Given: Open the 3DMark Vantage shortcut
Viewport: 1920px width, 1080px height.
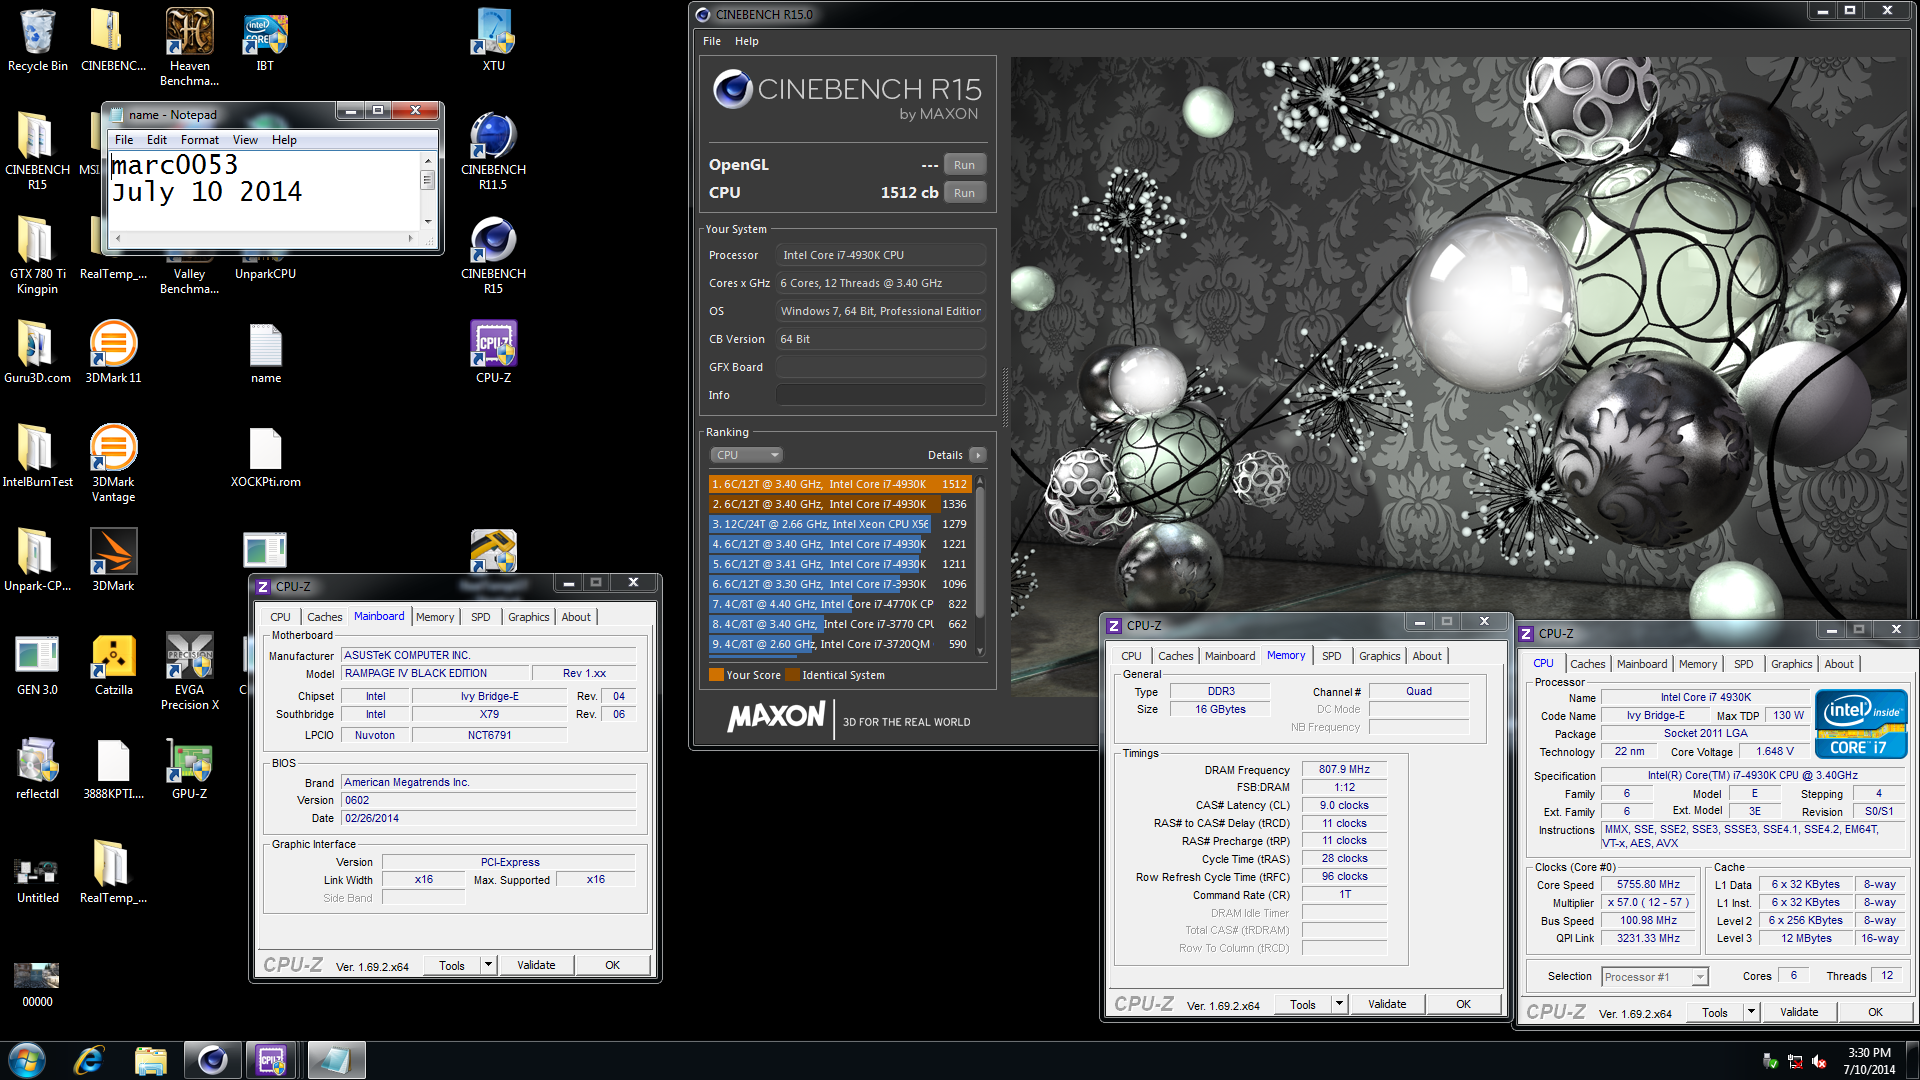Looking at the screenshot, I should coord(113,462).
